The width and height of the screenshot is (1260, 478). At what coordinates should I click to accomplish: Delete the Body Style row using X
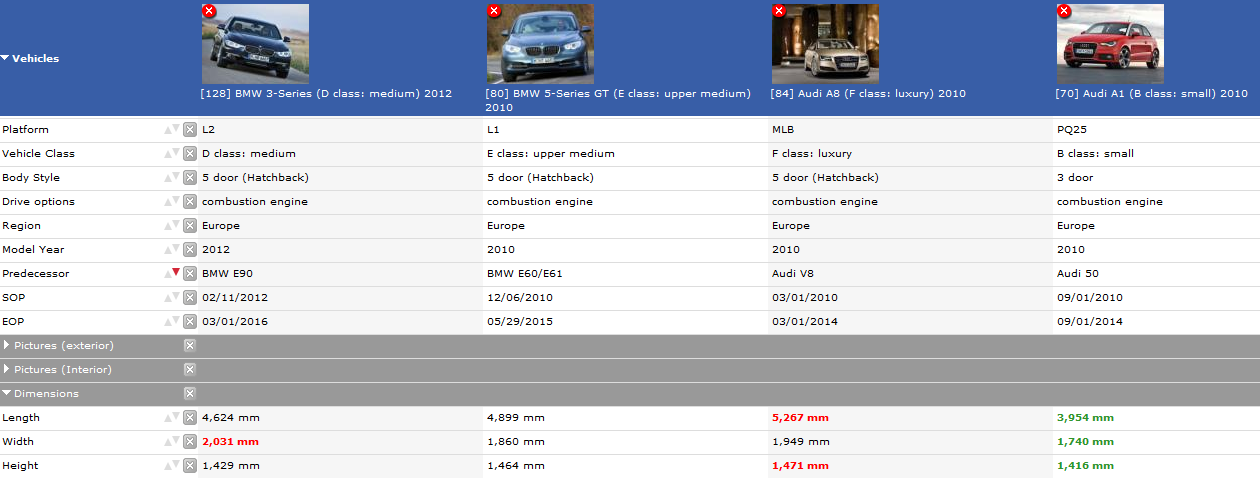pos(189,177)
